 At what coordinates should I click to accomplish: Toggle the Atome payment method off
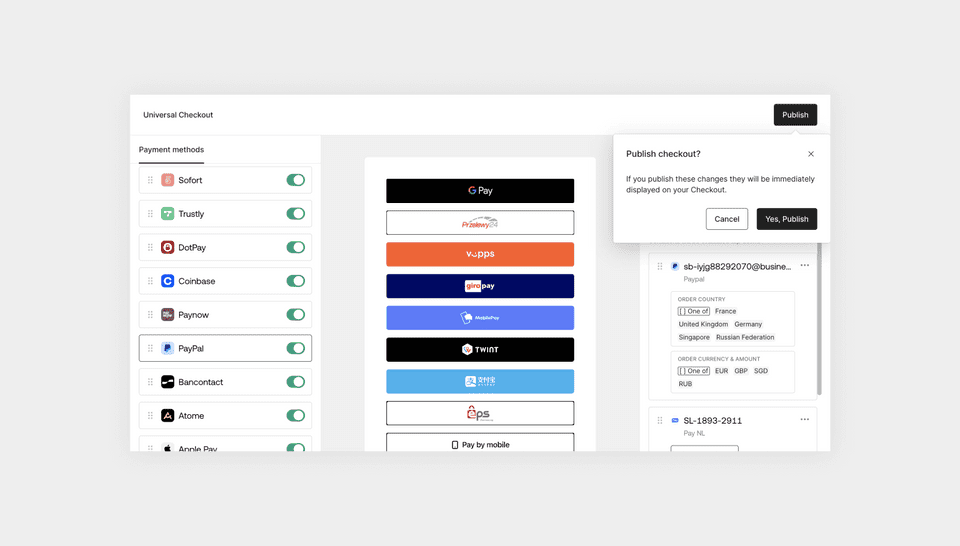[x=296, y=416]
